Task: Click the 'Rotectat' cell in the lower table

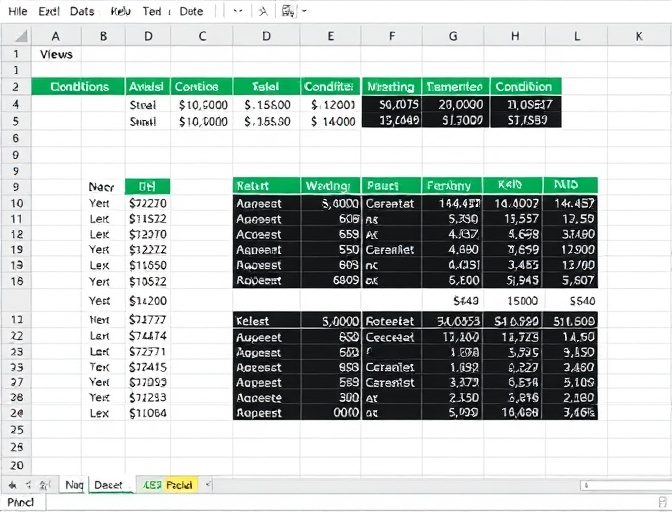Action: (392, 320)
